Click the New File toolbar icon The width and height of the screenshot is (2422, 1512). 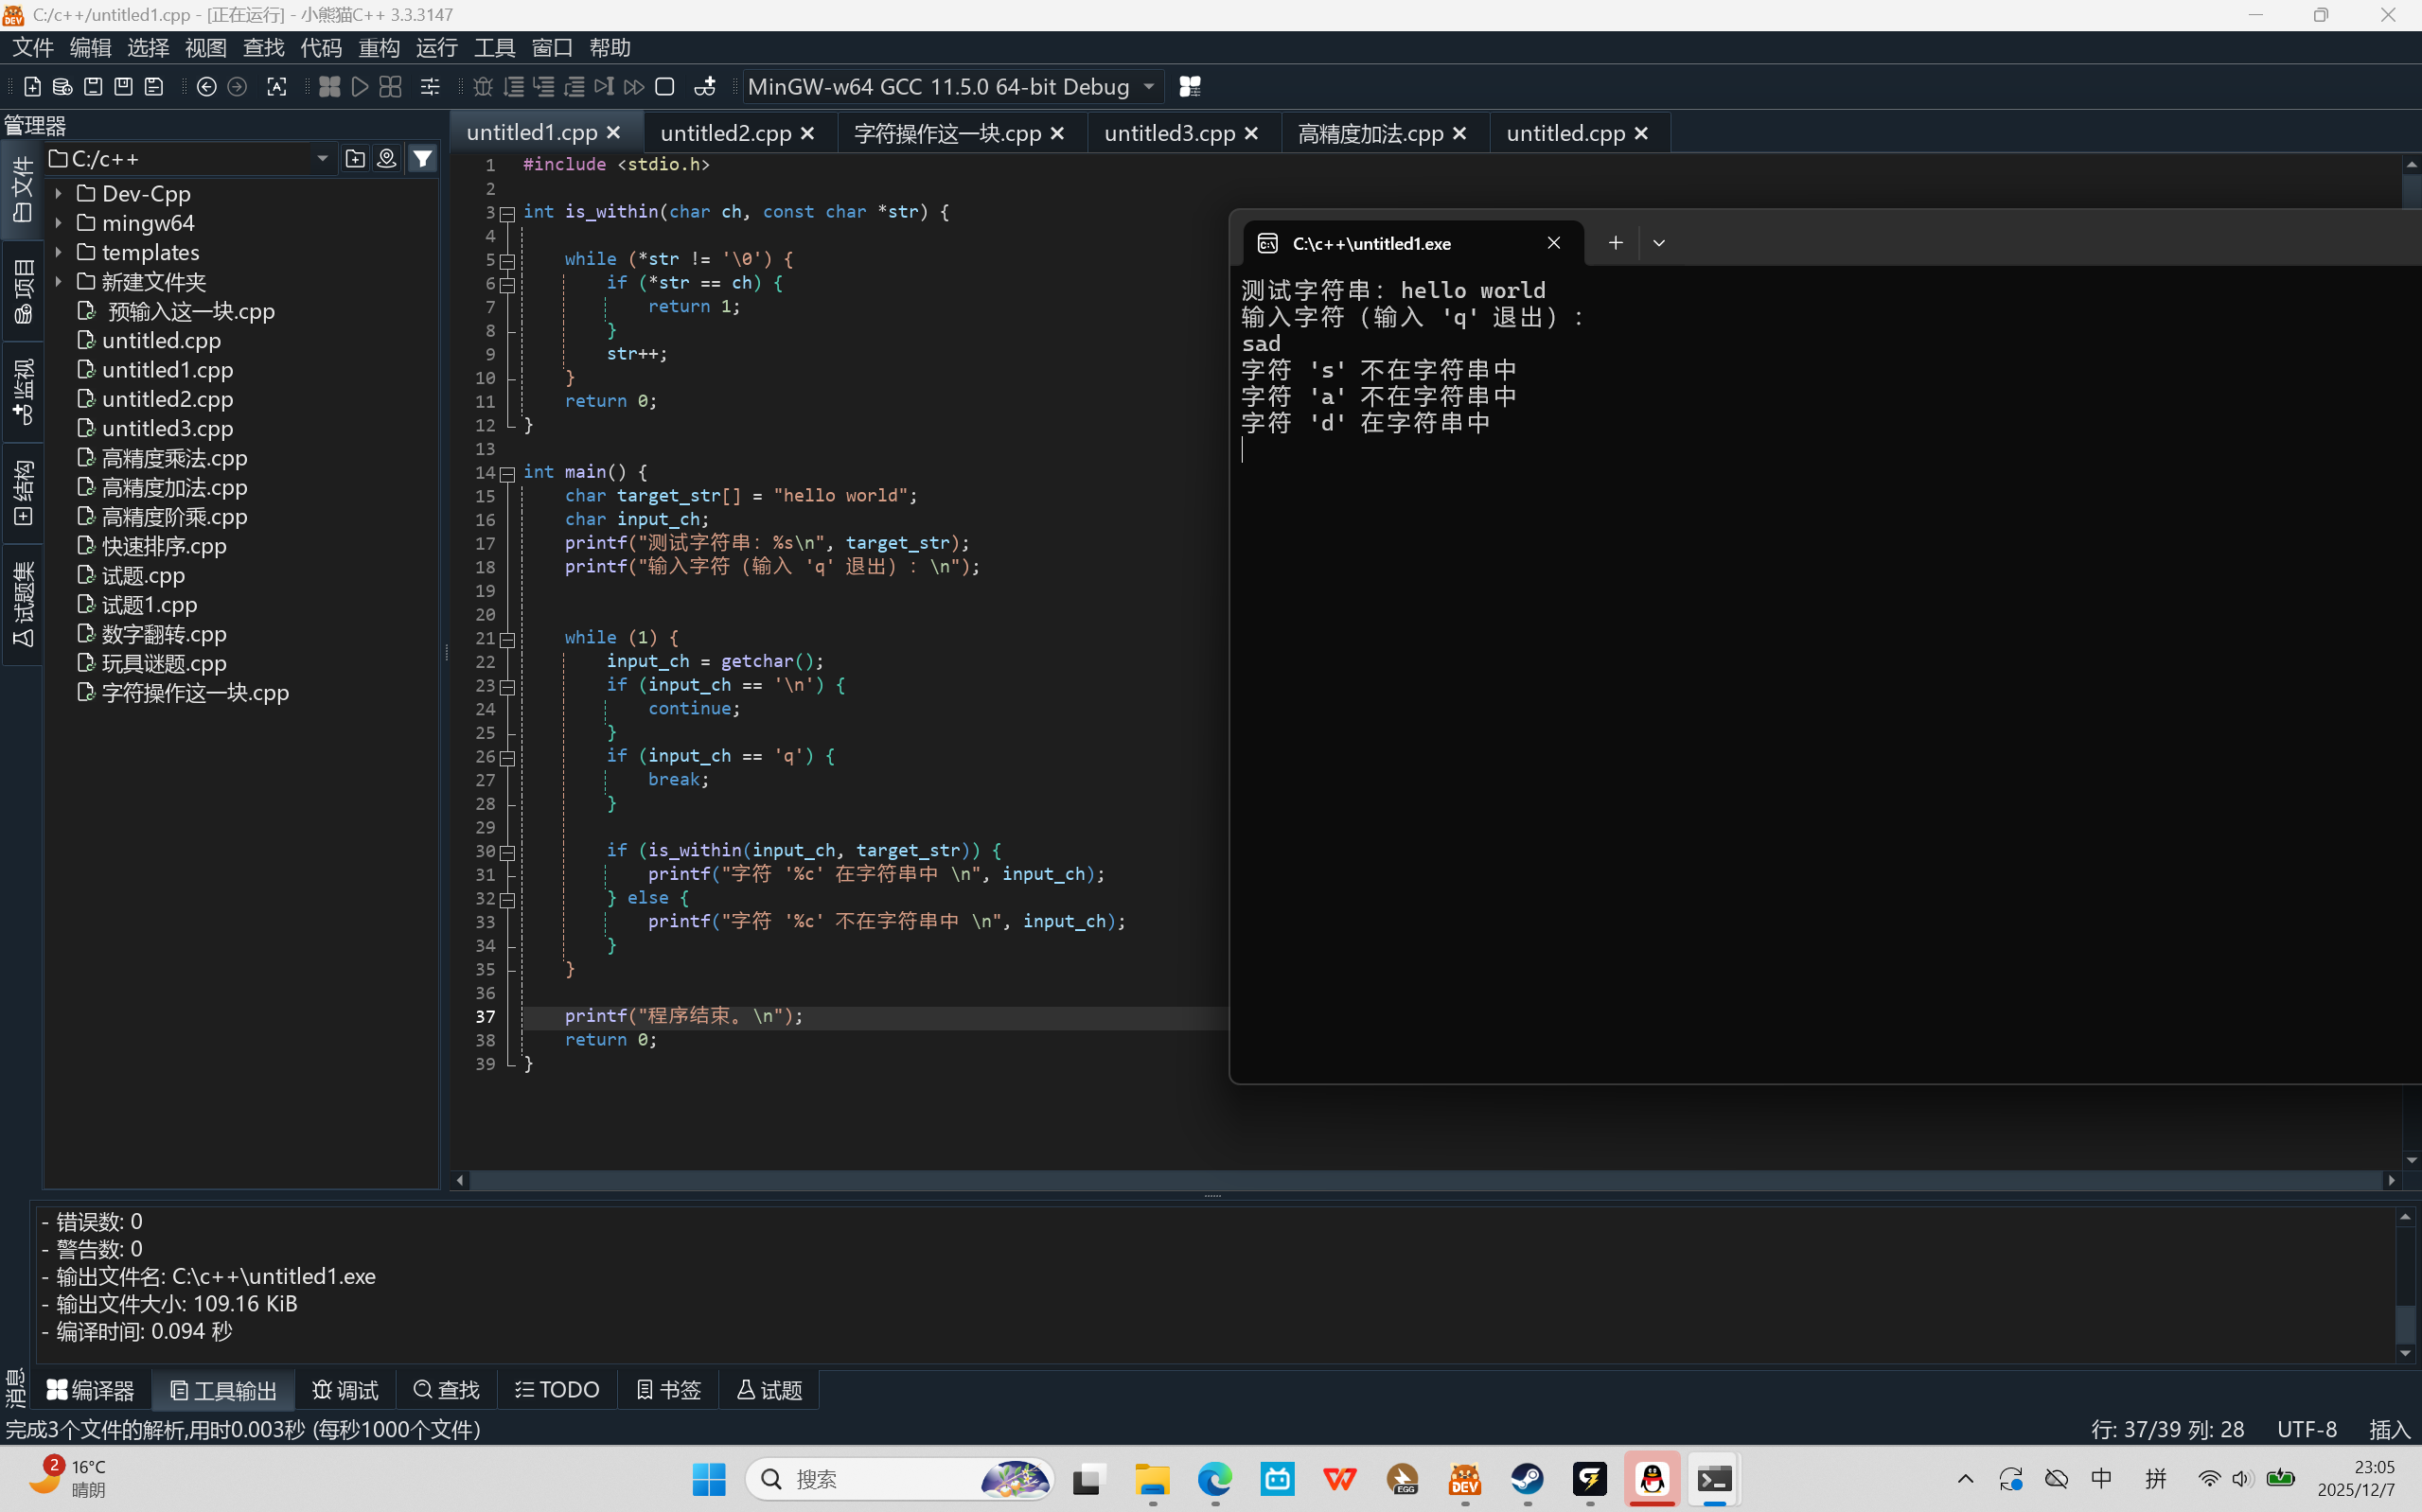point(32,87)
